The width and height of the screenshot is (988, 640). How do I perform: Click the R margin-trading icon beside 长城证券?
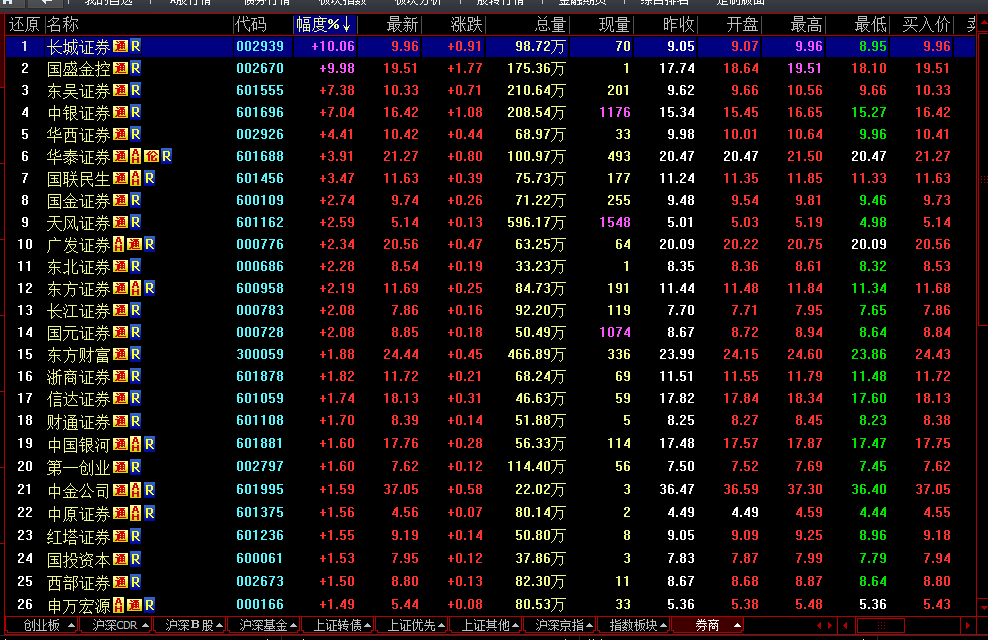pyautogui.click(x=135, y=46)
